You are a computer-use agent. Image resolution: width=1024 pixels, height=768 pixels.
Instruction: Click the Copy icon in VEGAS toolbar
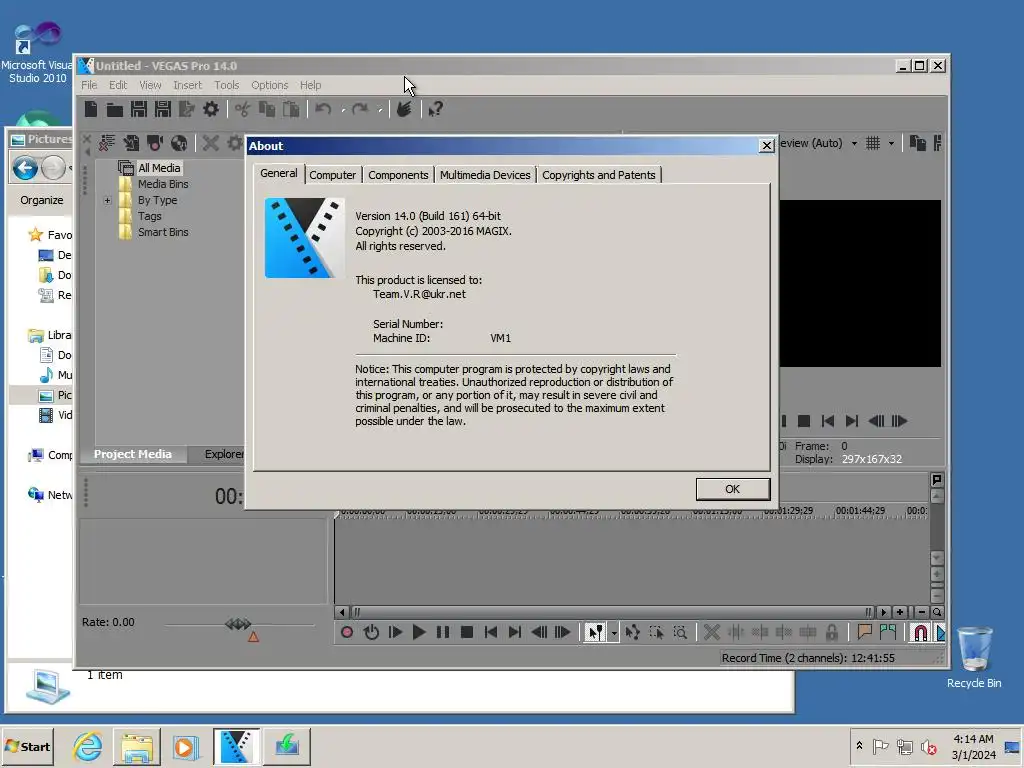point(266,109)
